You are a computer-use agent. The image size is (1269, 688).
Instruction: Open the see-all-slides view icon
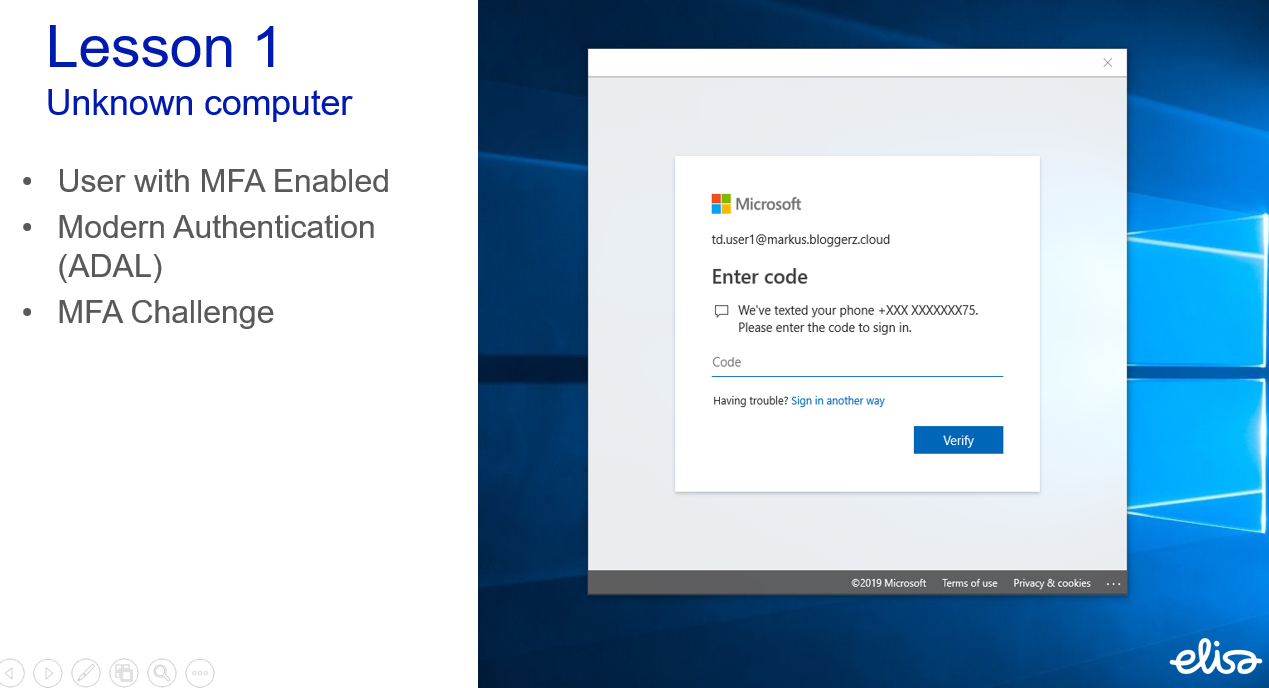coord(124,673)
